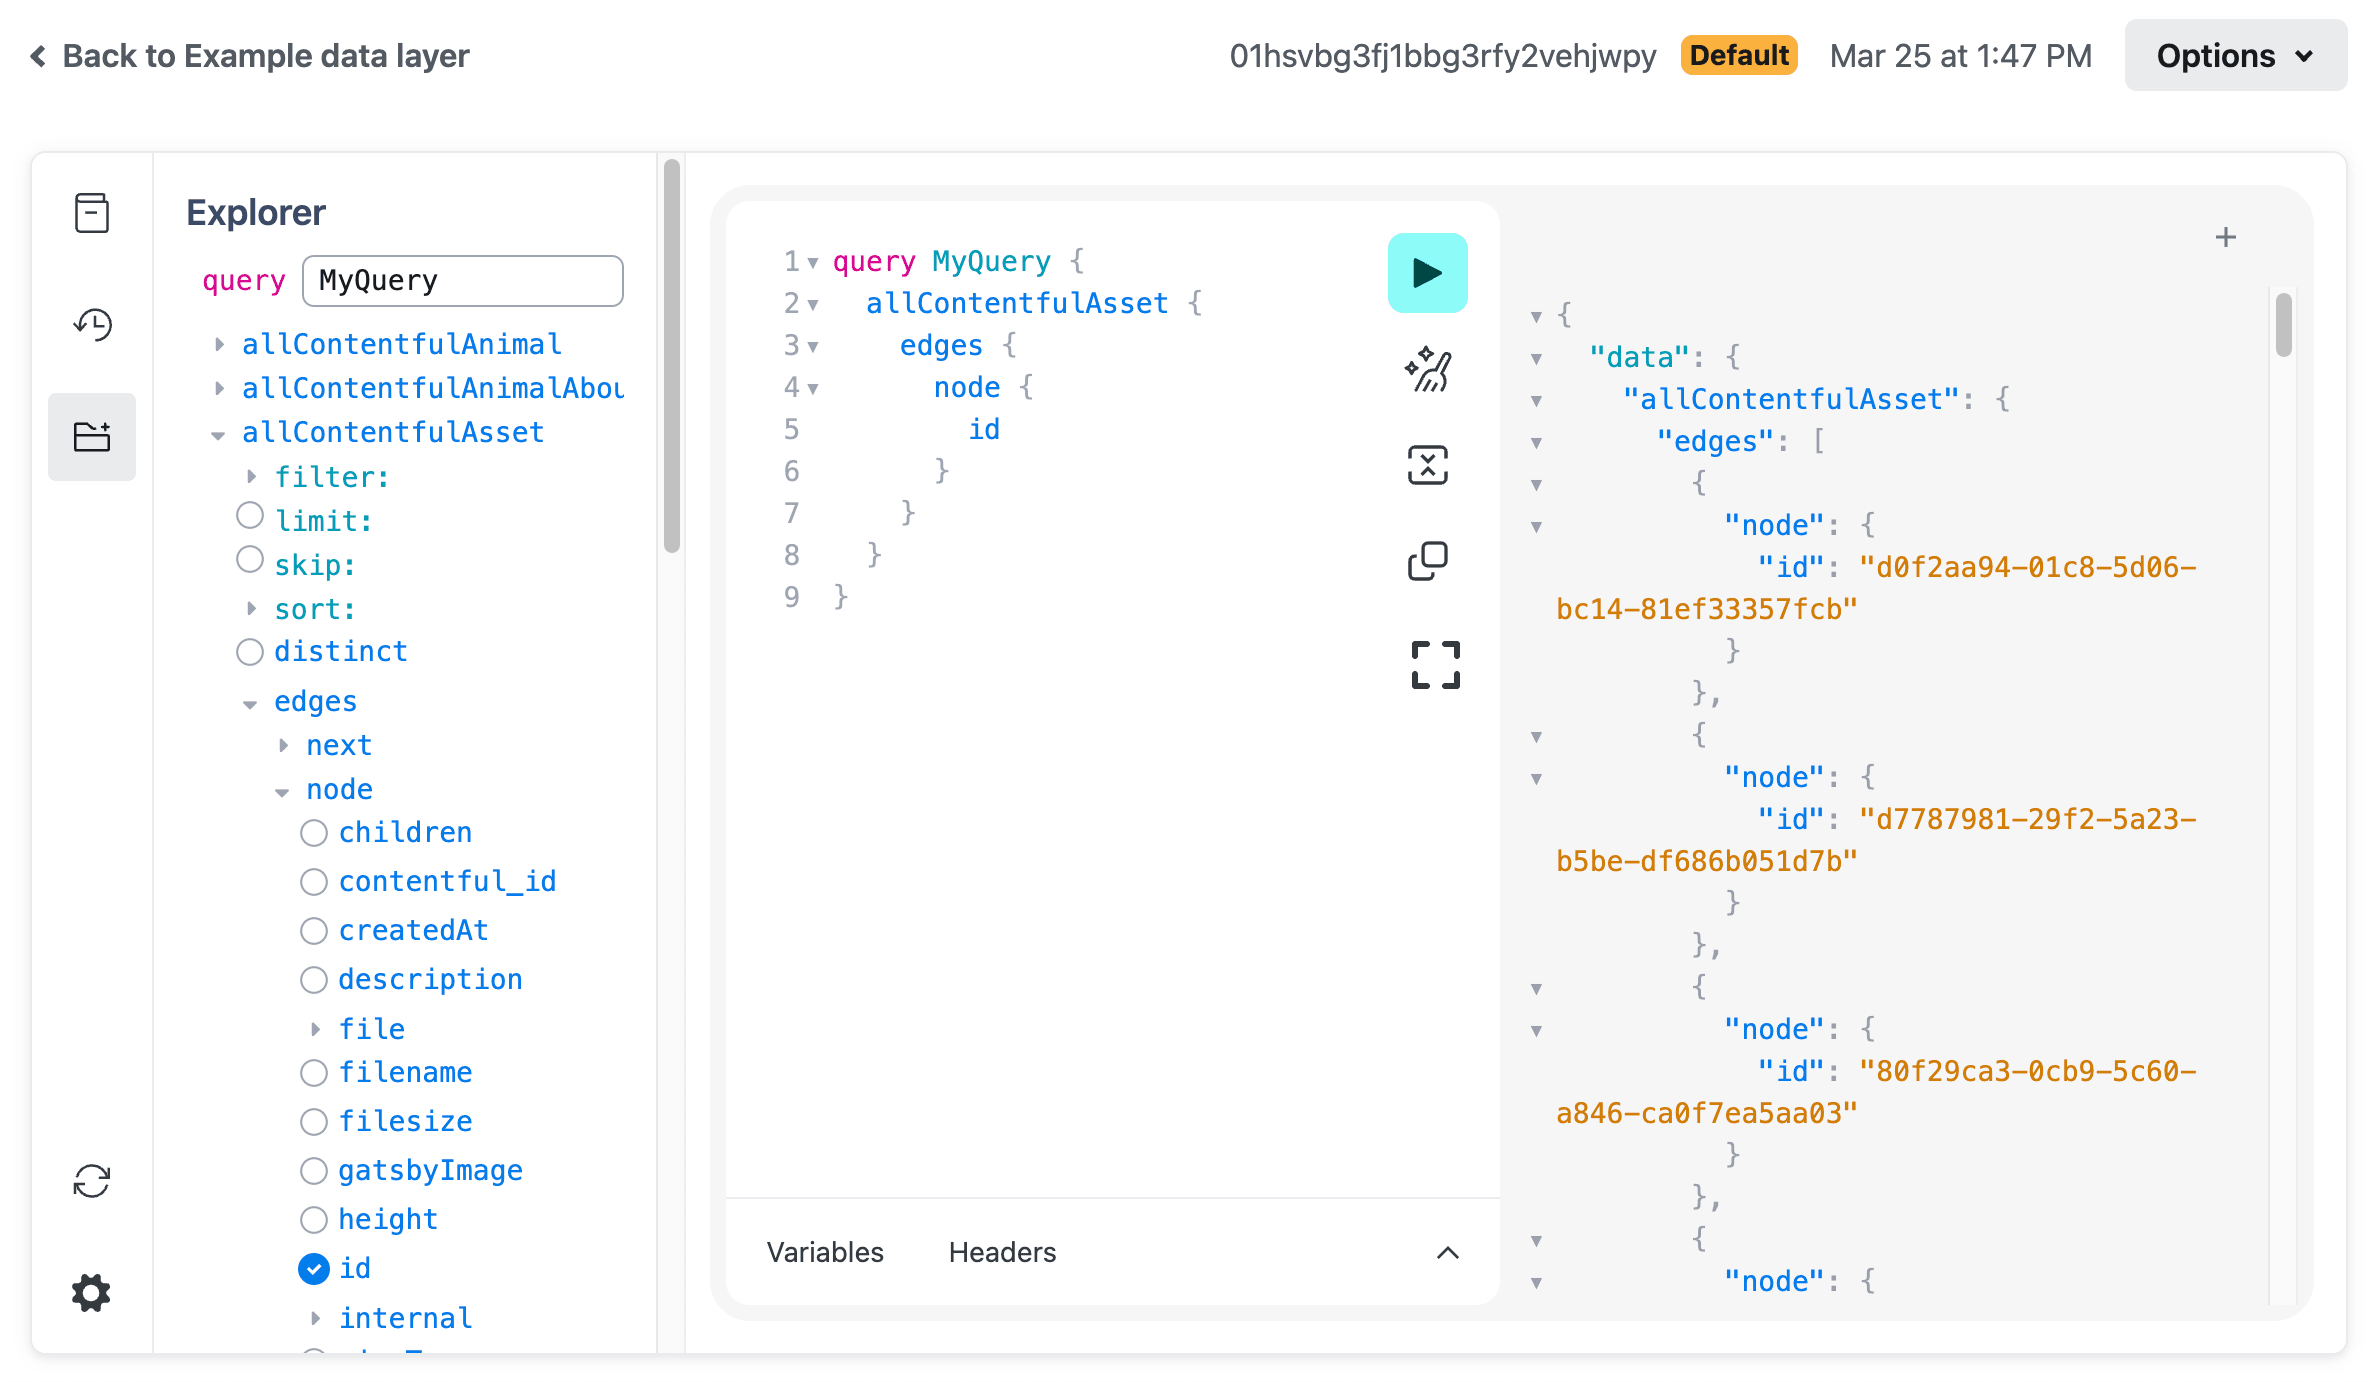This screenshot has height=1382, width=2373.
Task: Uncheck the selected id field
Action: pyautogui.click(x=314, y=1269)
